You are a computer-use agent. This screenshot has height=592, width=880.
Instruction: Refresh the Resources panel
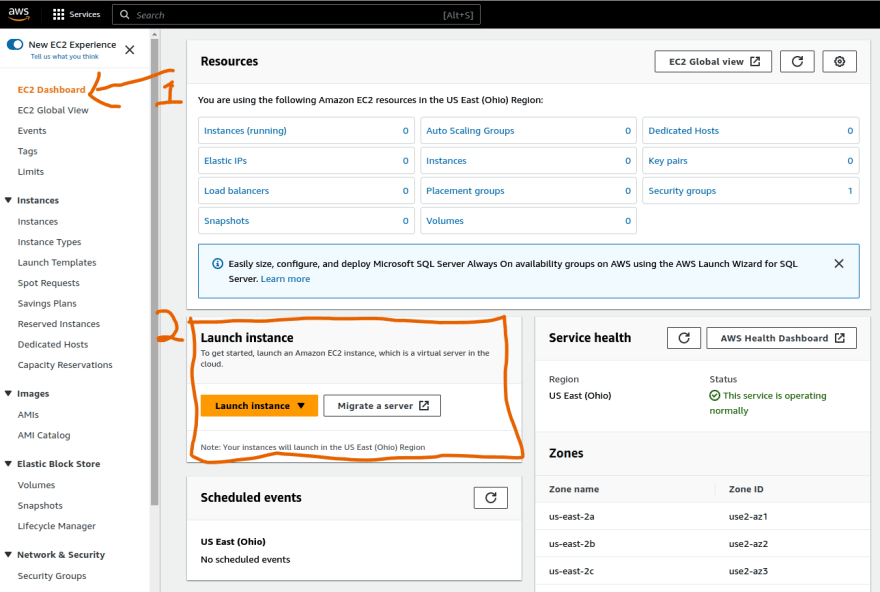[797, 62]
